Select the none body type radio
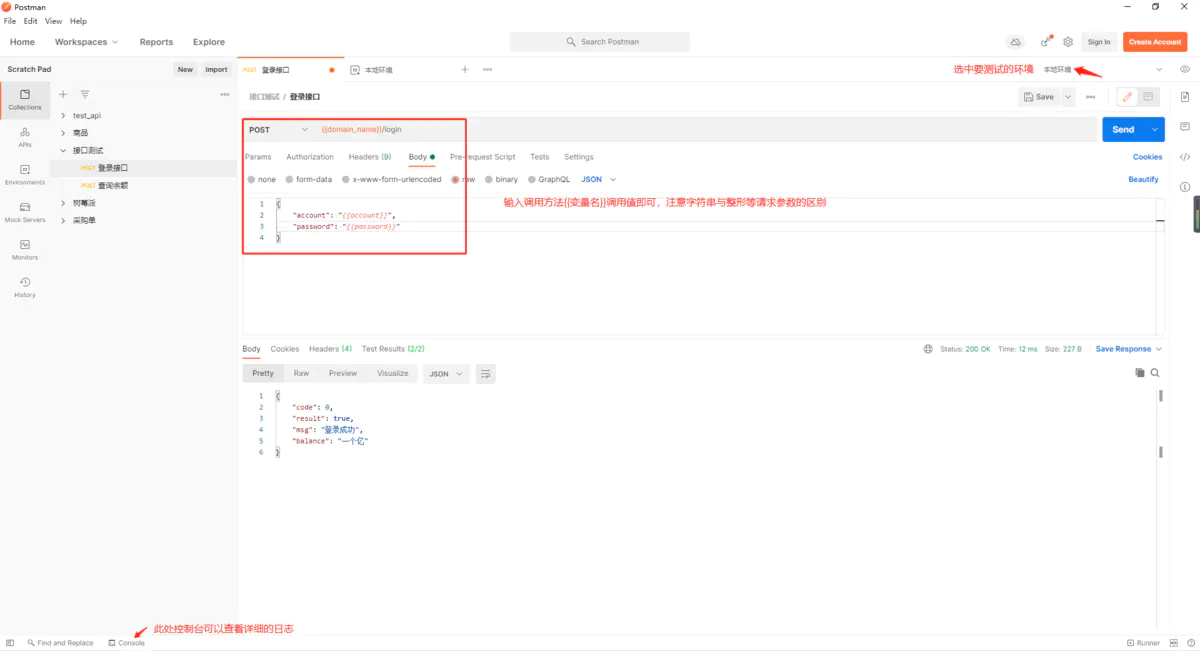The width and height of the screenshot is (1200, 651). pyautogui.click(x=251, y=180)
